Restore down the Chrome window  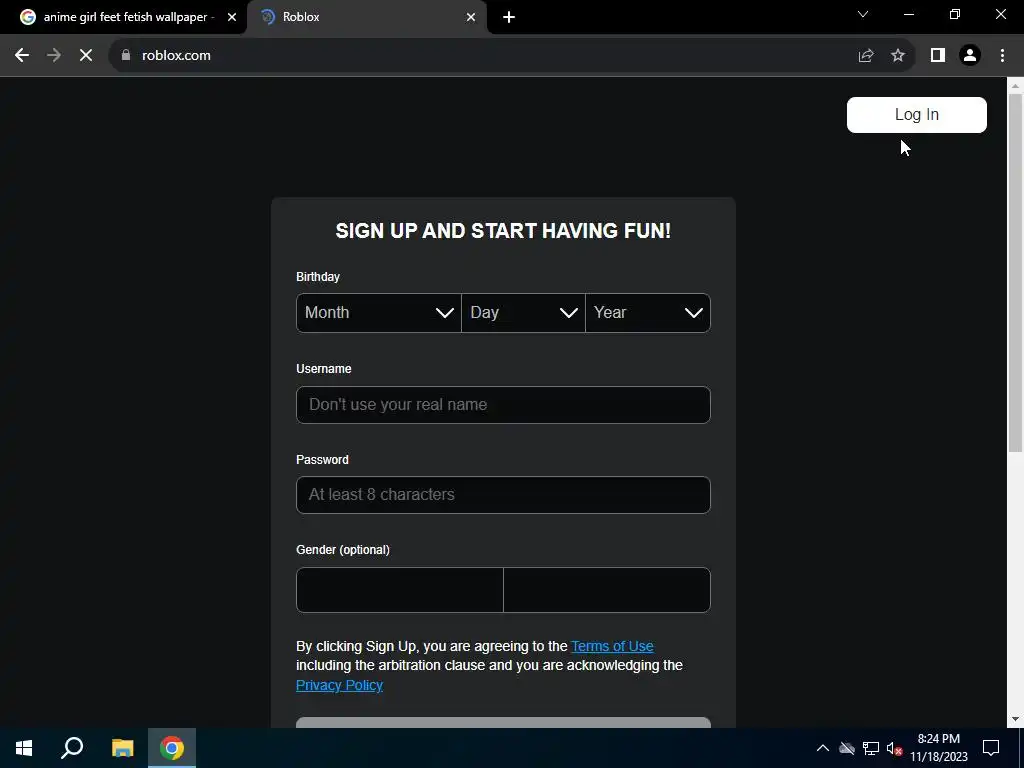click(x=955, y=14)
